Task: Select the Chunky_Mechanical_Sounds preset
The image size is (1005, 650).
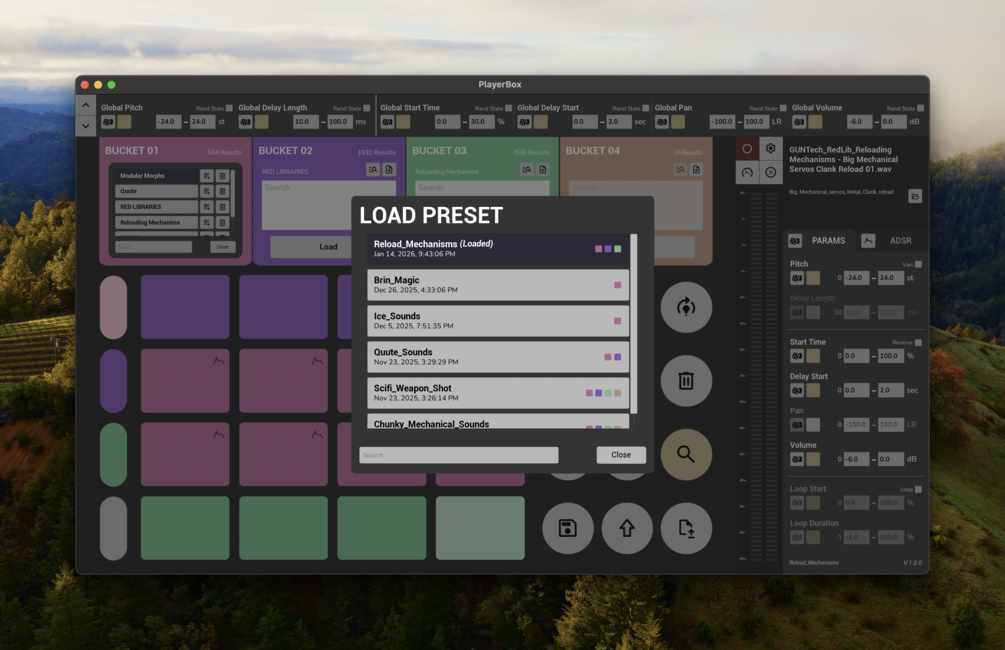Action: (x=498, y=421)
